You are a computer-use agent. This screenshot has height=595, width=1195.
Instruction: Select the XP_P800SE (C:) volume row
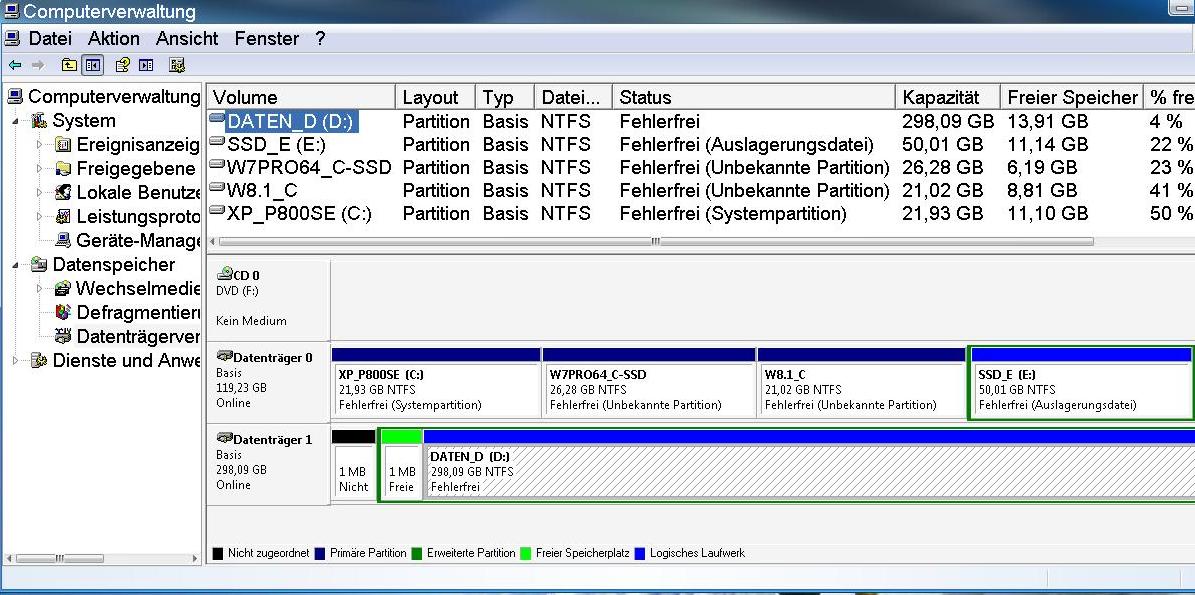click(701, 213)
